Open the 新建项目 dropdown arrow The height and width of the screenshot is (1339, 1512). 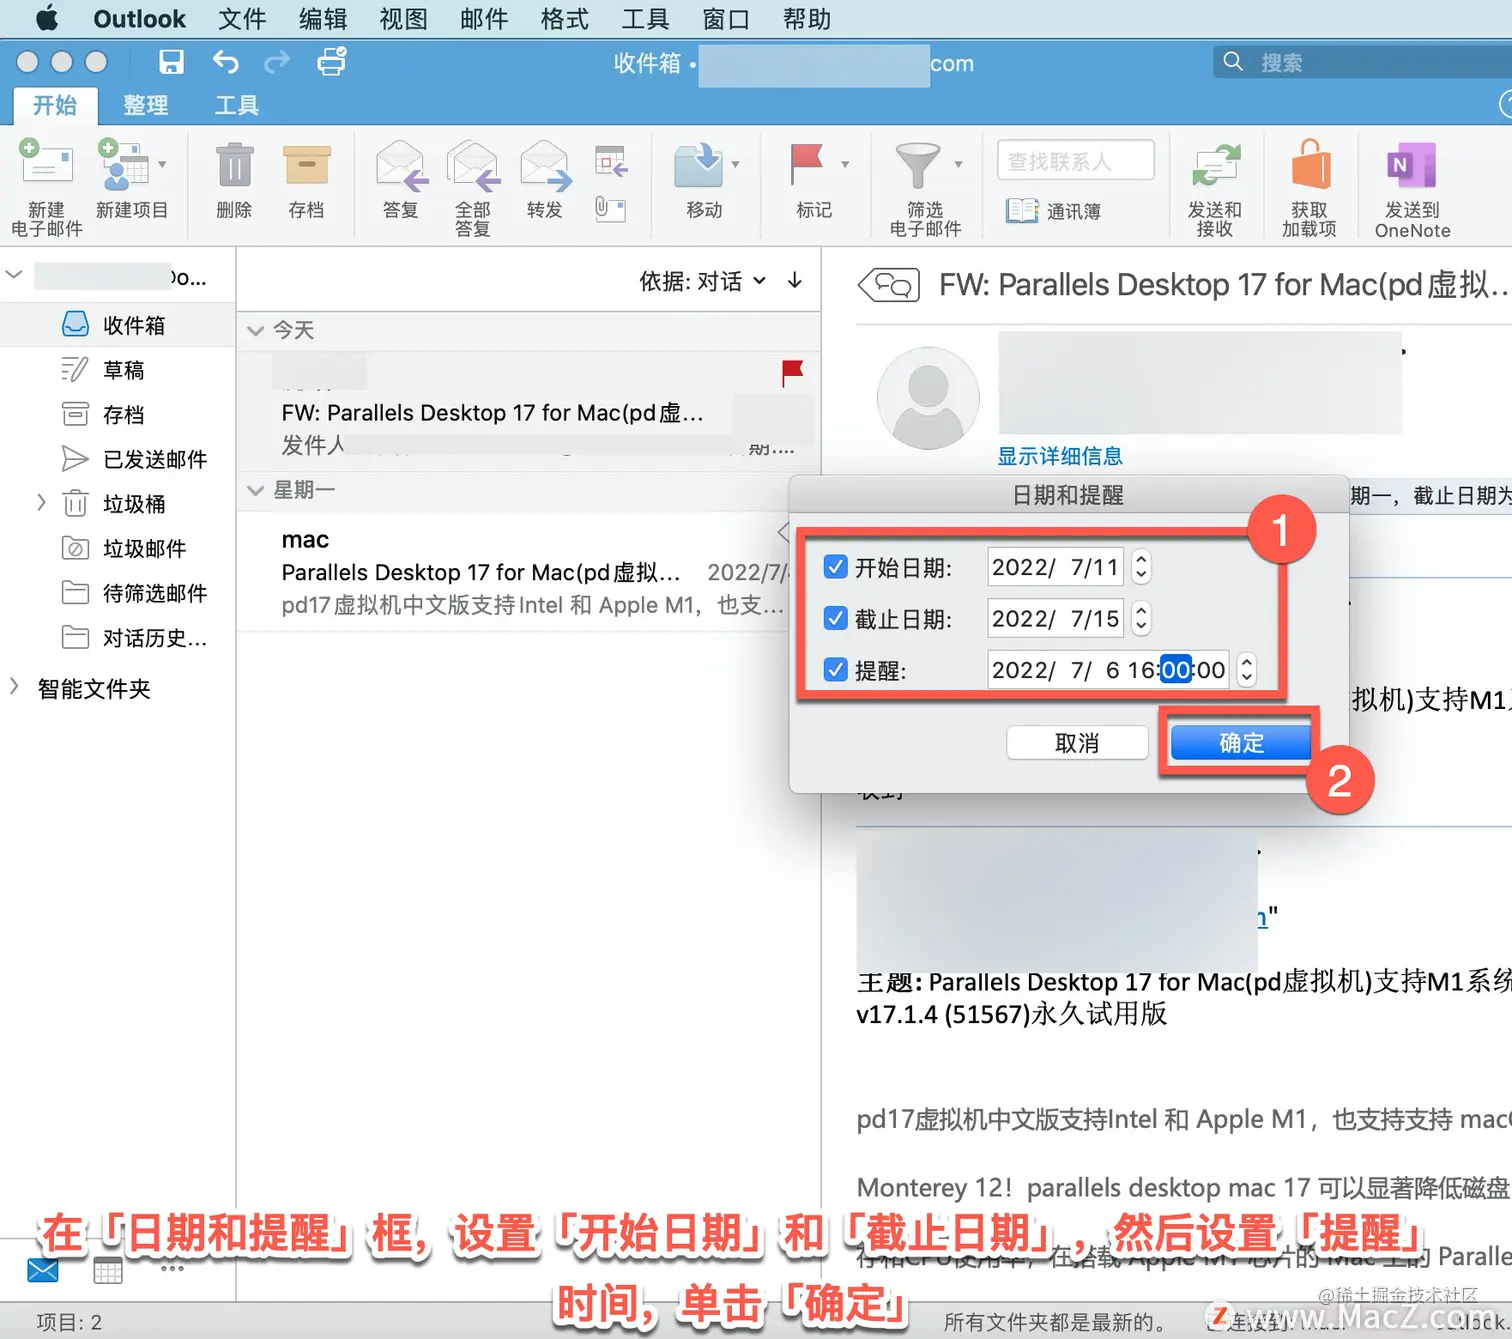[x=162, y=164]
